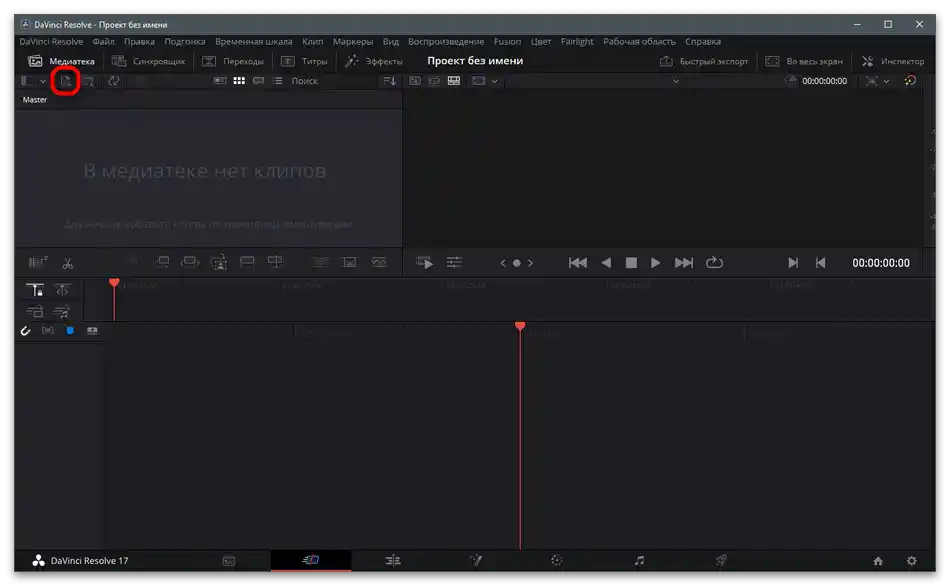The height and width of the screenshot is (586, 950).
Task: Toggle the video-only track icon
Action: point(35,312)
